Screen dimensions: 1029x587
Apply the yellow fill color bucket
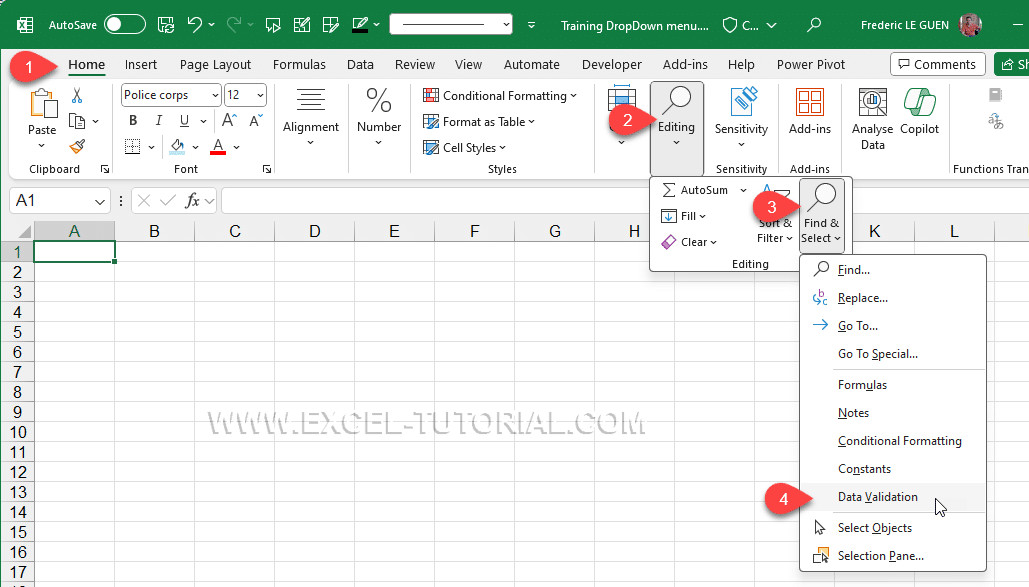tap(177, 146)
